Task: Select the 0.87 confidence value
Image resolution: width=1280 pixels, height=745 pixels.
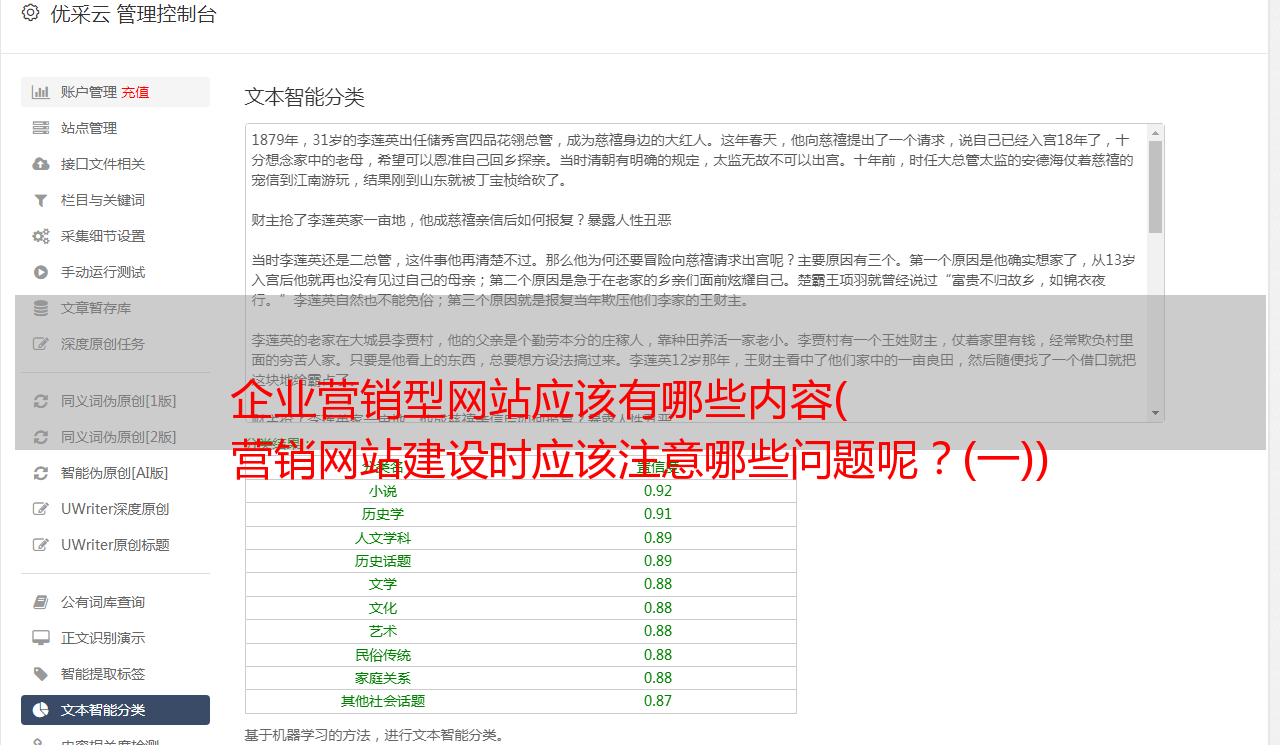Action: [658, 701]
